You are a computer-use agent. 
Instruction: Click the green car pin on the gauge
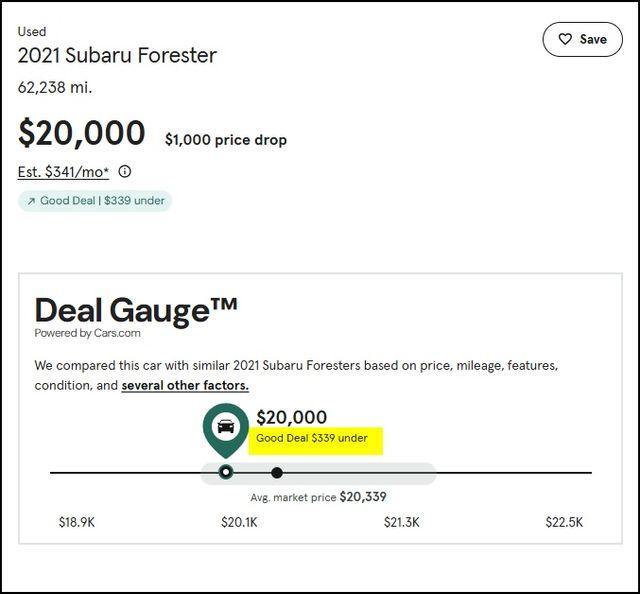coord(226,428)
